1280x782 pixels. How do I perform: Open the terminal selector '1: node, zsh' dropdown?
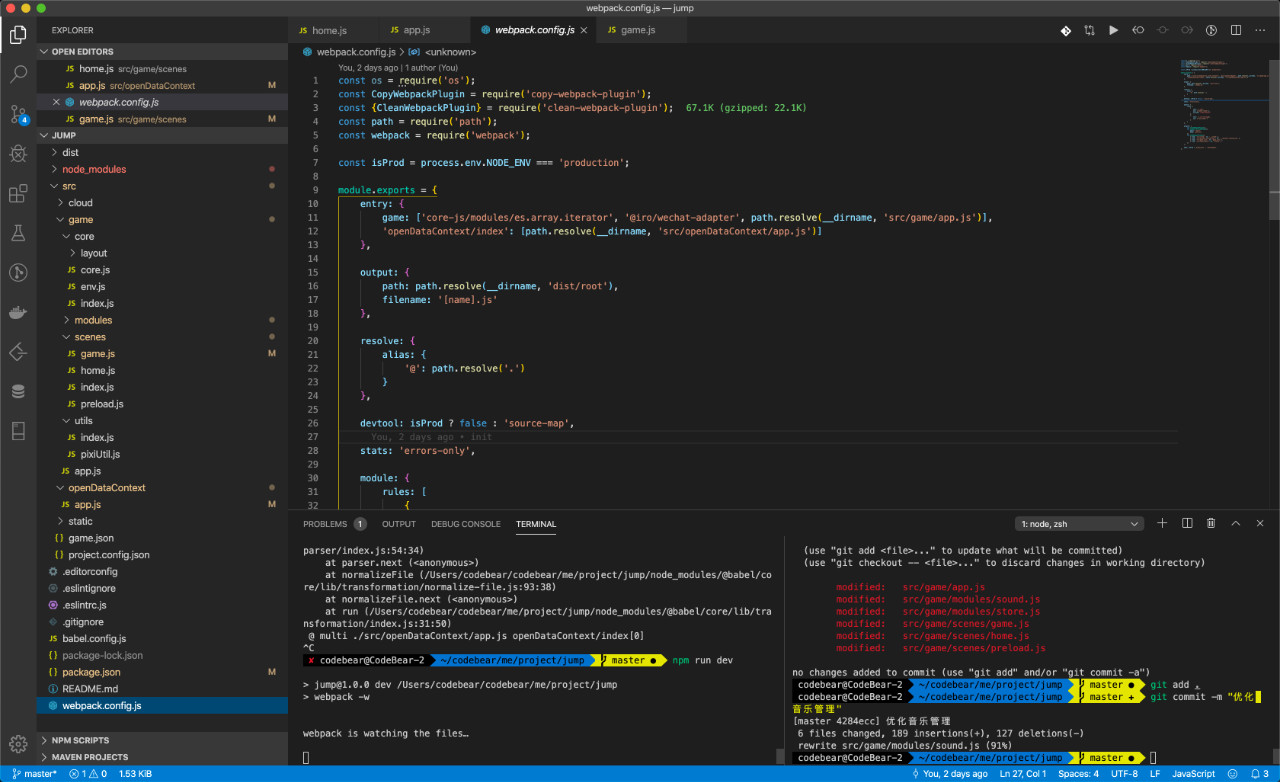(1079, 523)
